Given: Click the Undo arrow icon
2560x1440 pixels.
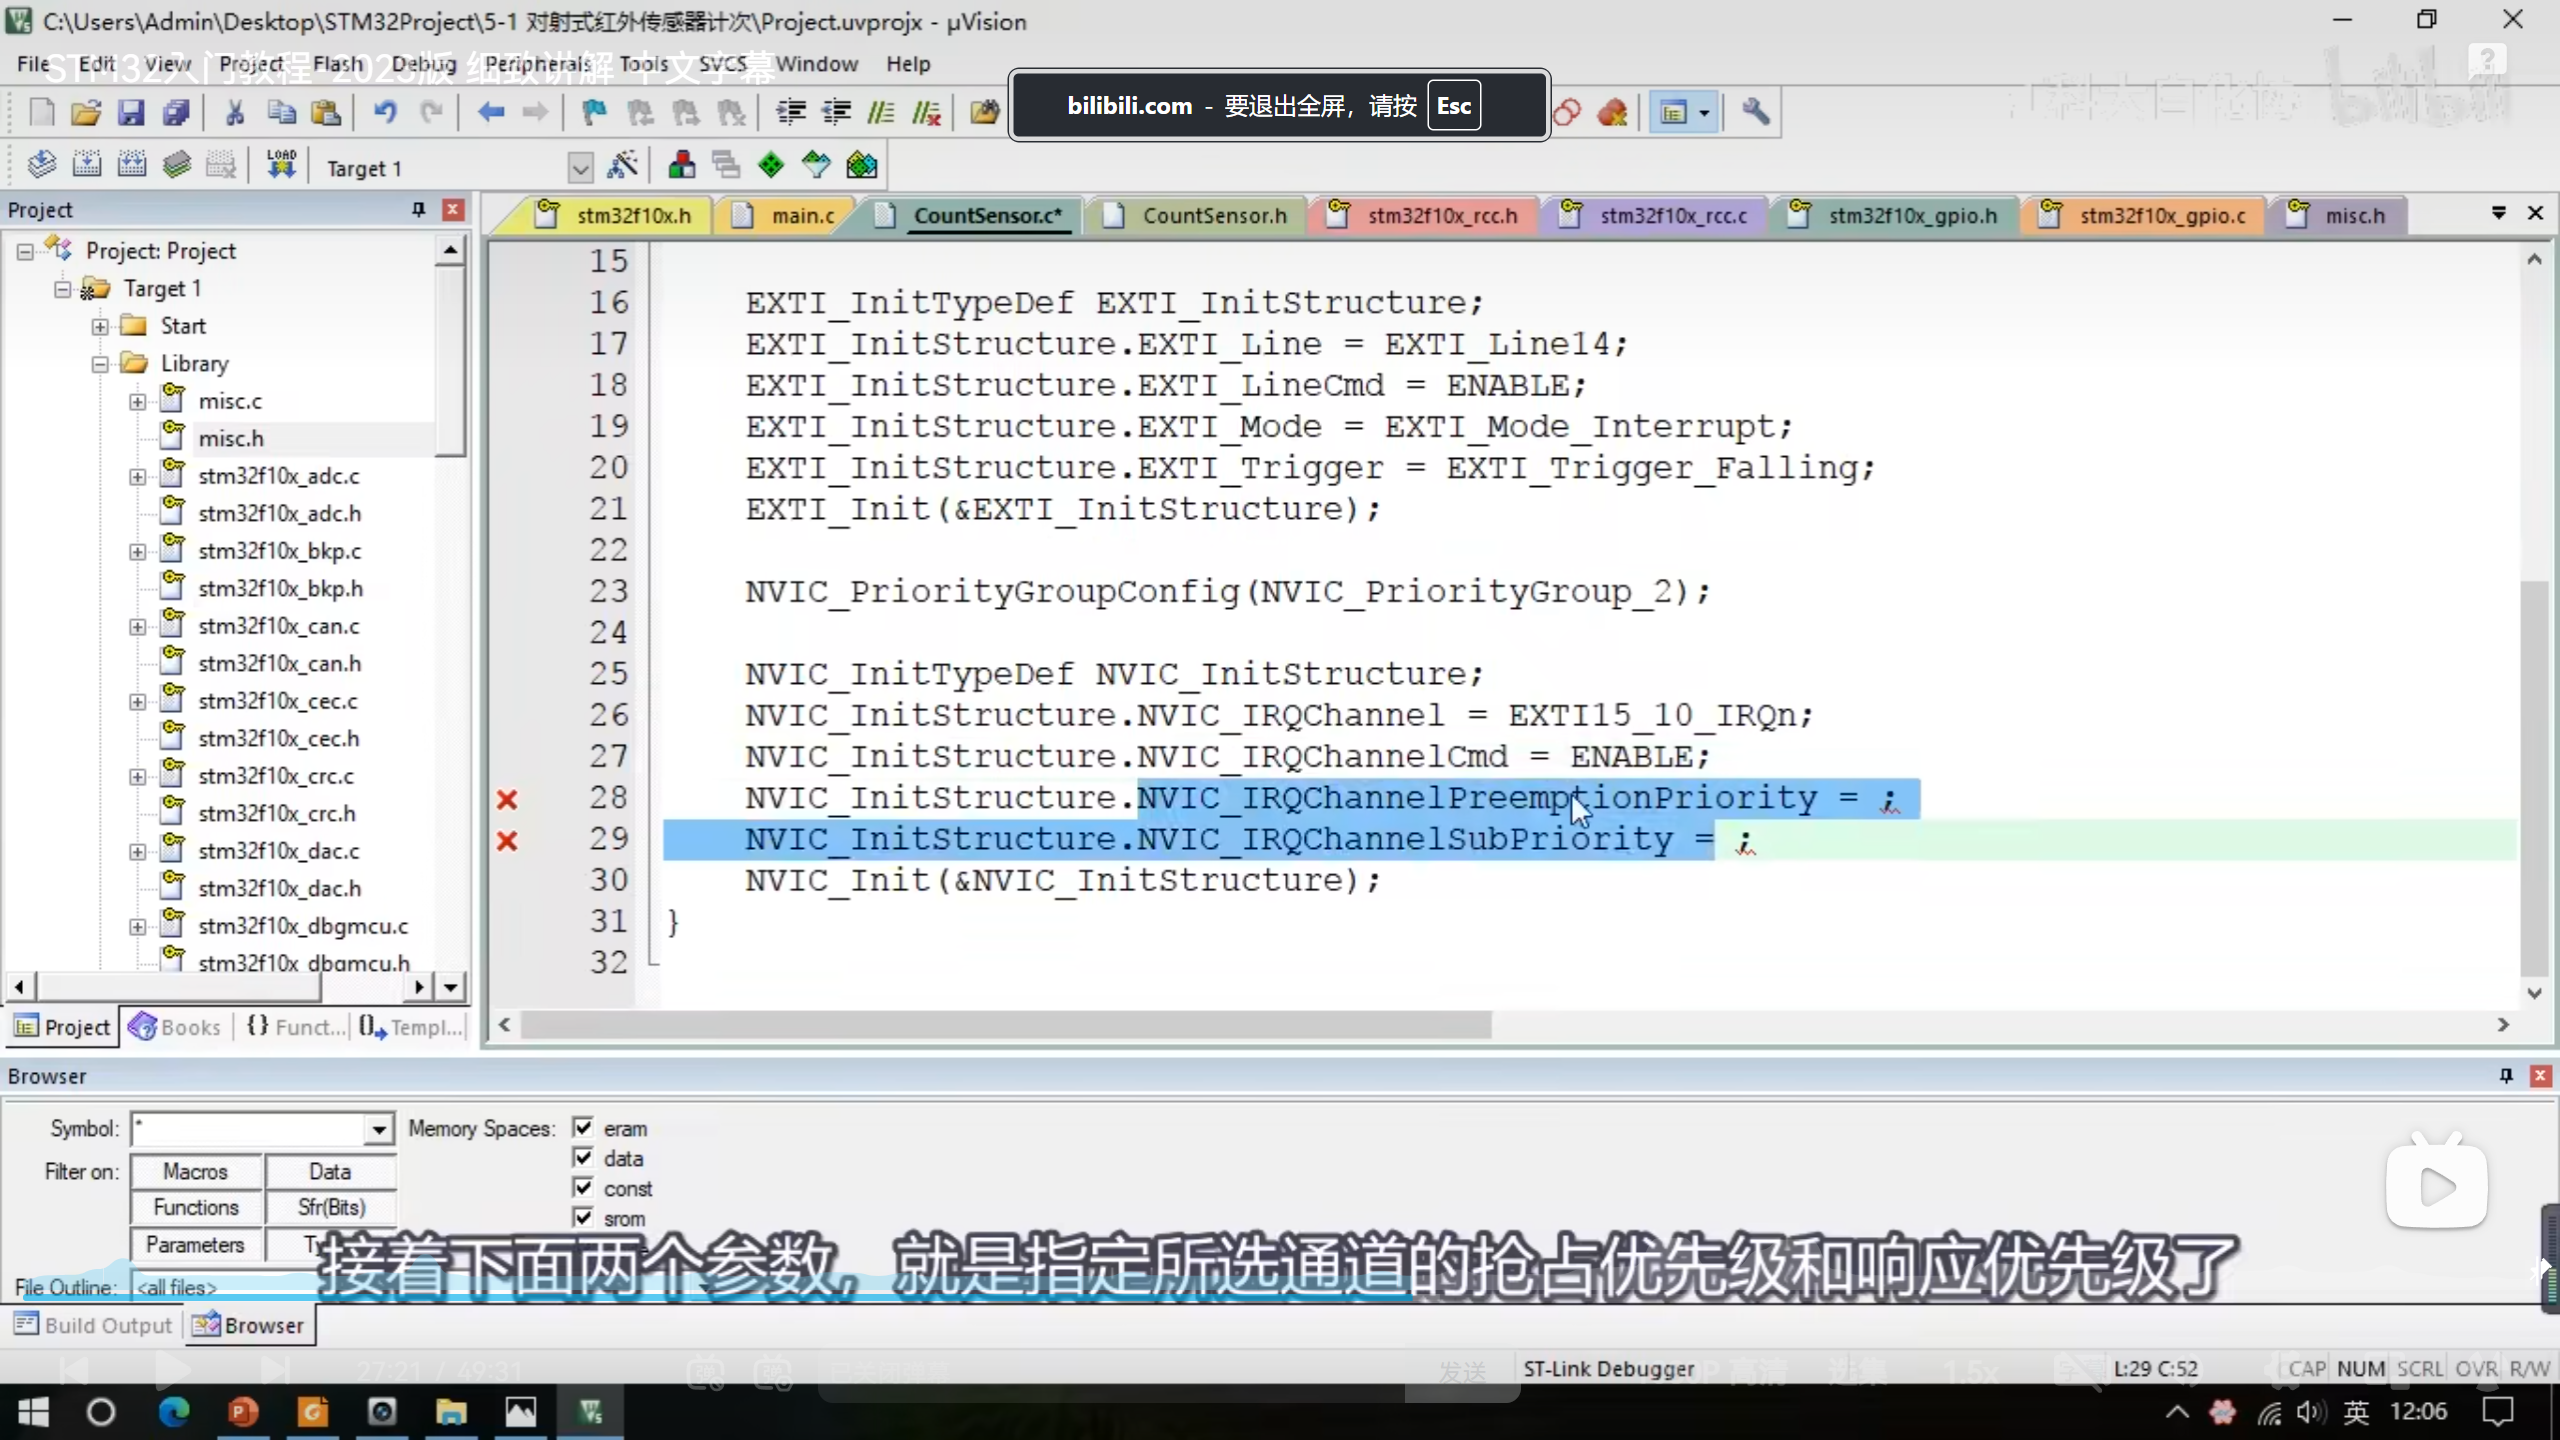Looking at the screenshot, I should pos(385,112).
